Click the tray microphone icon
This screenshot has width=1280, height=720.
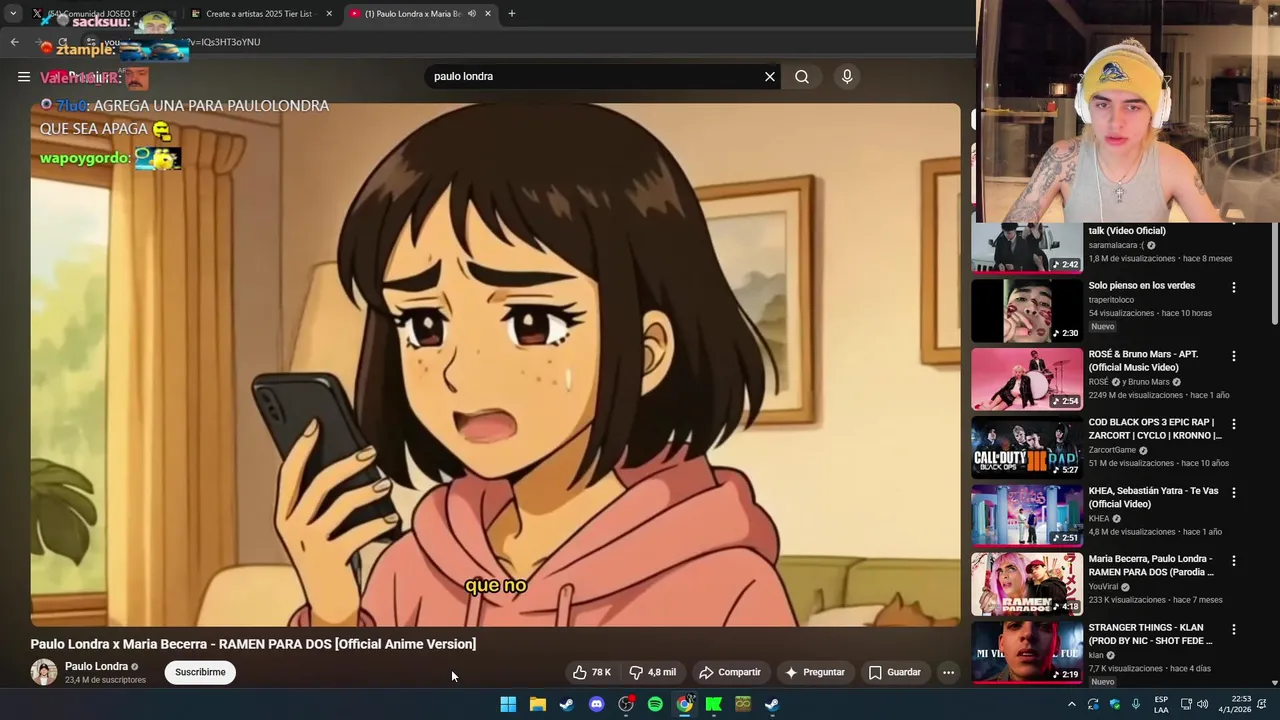coord(1136,704)
